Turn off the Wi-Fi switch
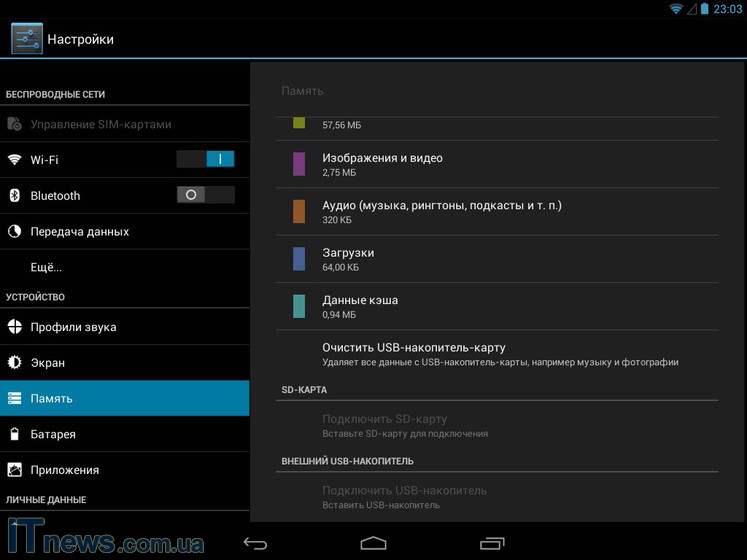Image resolution: width=747 pixels, height=560 pixels. point(205,159)
